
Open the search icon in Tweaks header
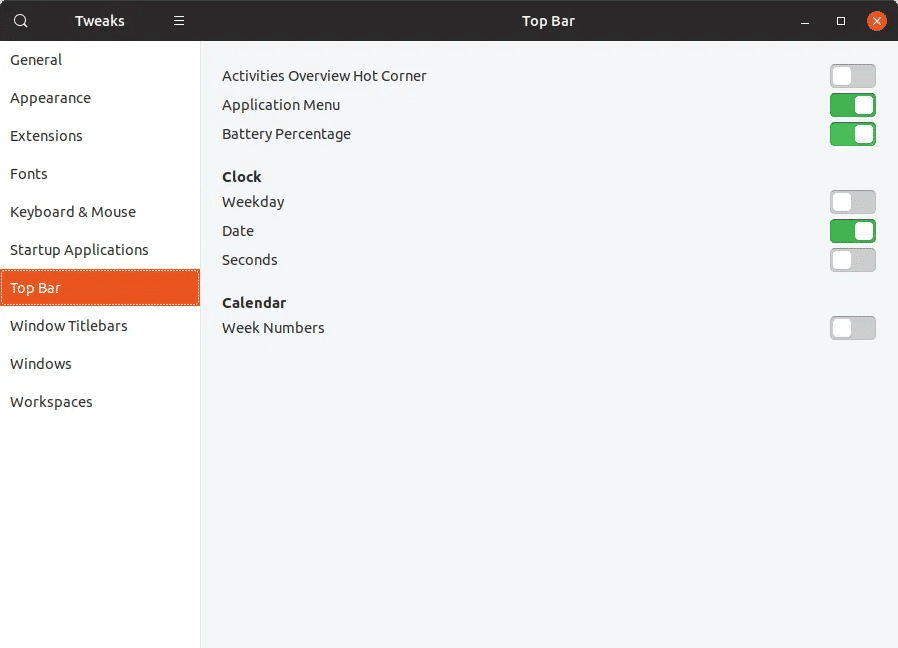tap(21, 21)
